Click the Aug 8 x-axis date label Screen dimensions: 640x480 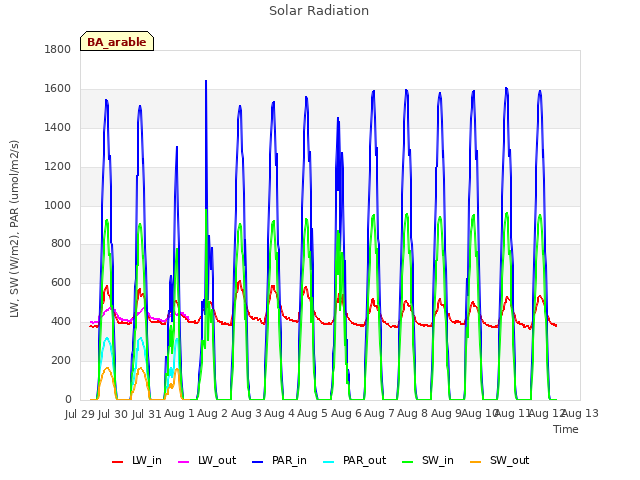(412, 413)
